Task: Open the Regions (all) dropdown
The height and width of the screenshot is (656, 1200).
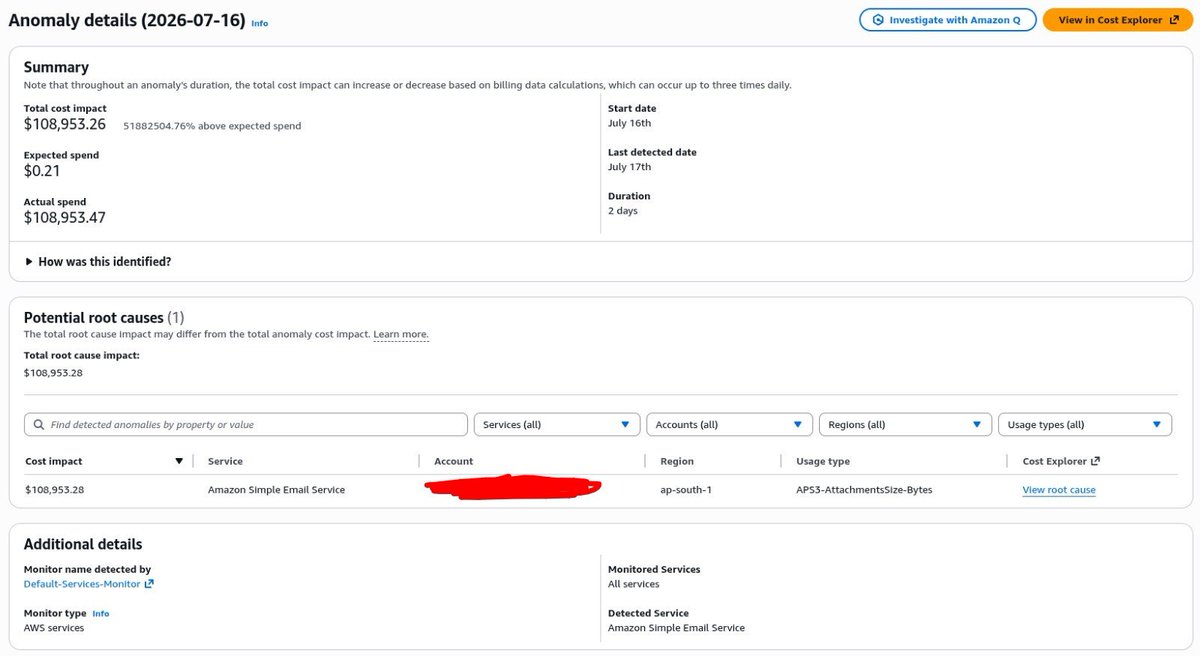Action: pos(905,424)
